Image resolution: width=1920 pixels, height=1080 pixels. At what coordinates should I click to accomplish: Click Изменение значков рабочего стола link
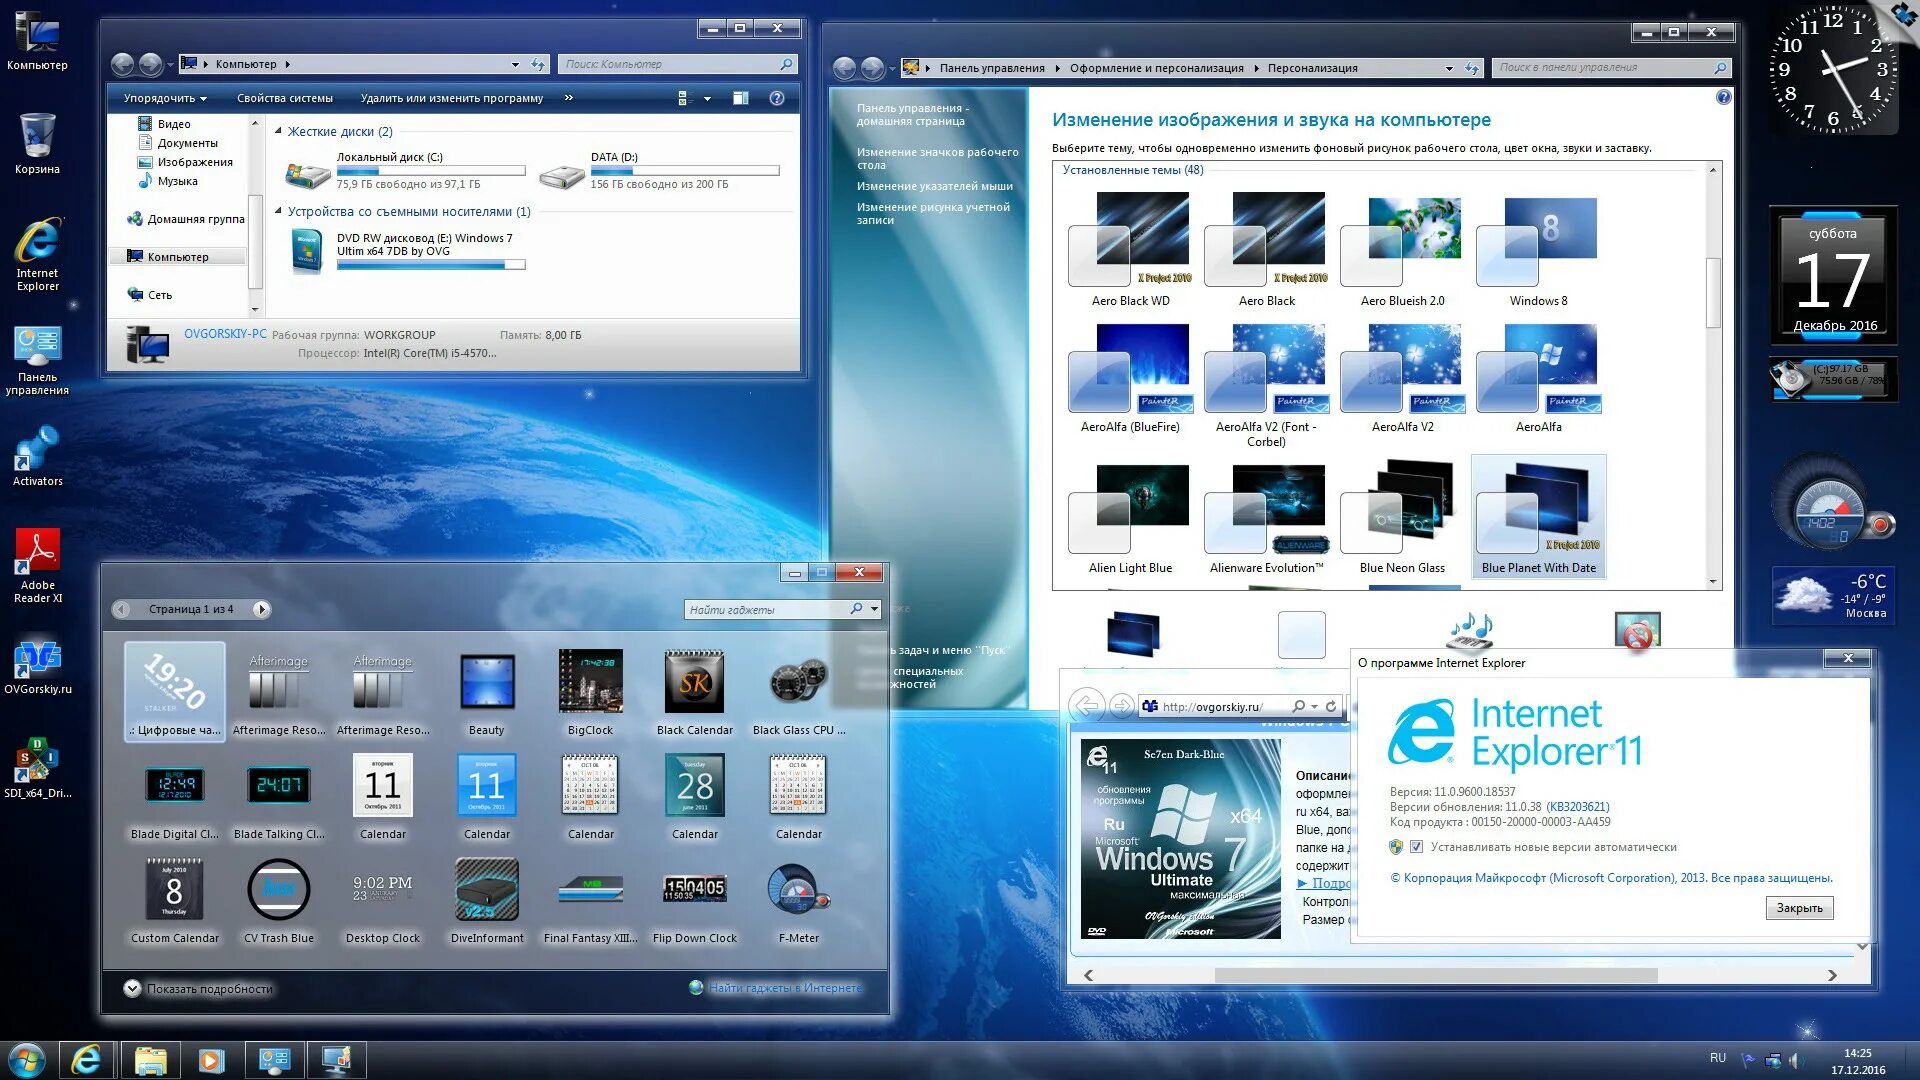click(935, 157)
